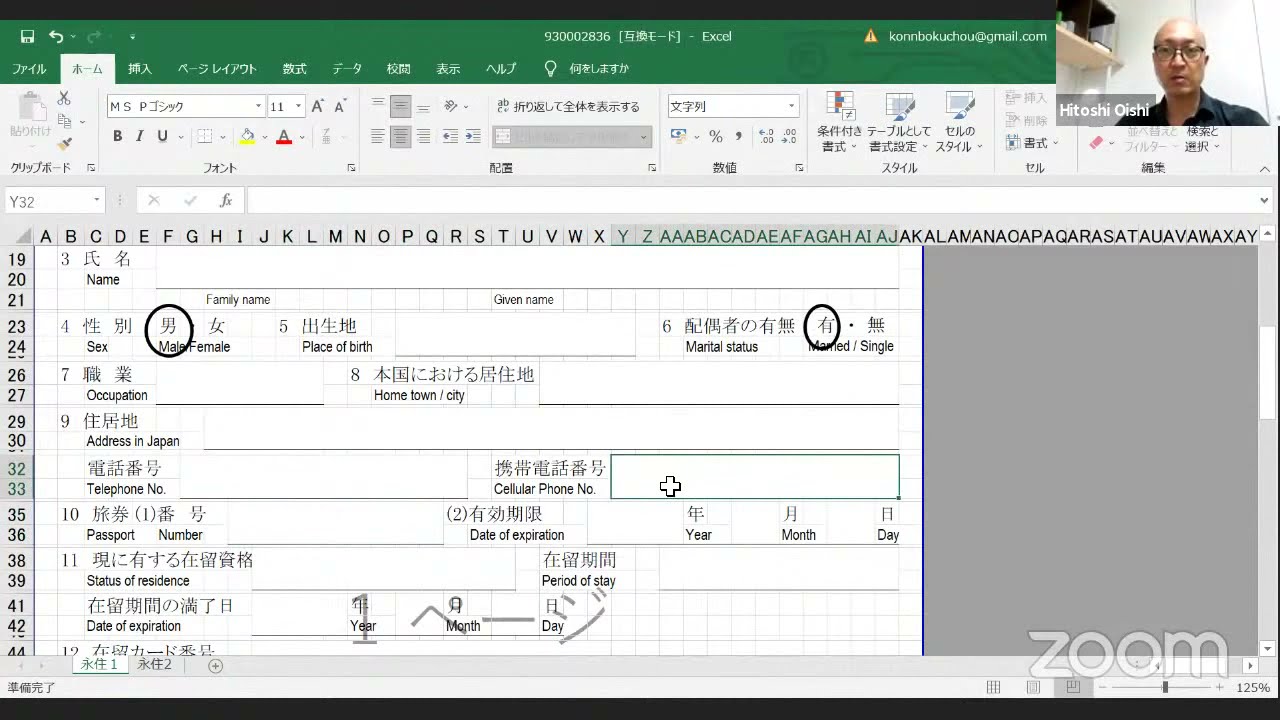
Task: Open the underline style dropdown arrow
Action: [180, 137]
